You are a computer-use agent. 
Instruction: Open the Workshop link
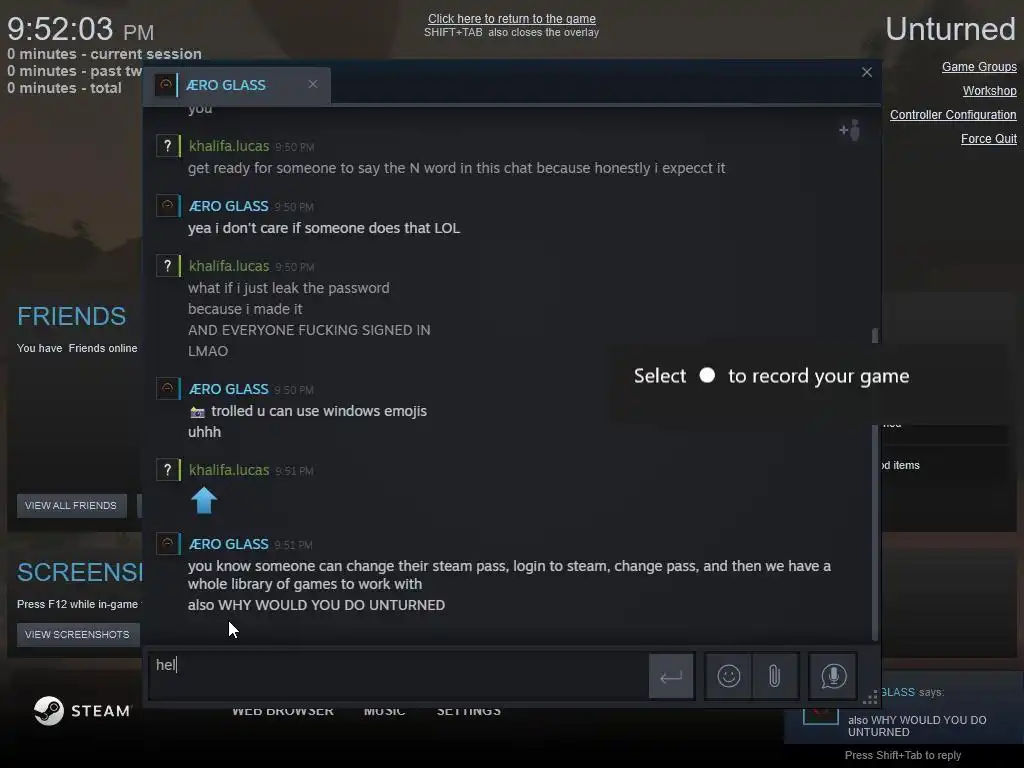point(989,91)
